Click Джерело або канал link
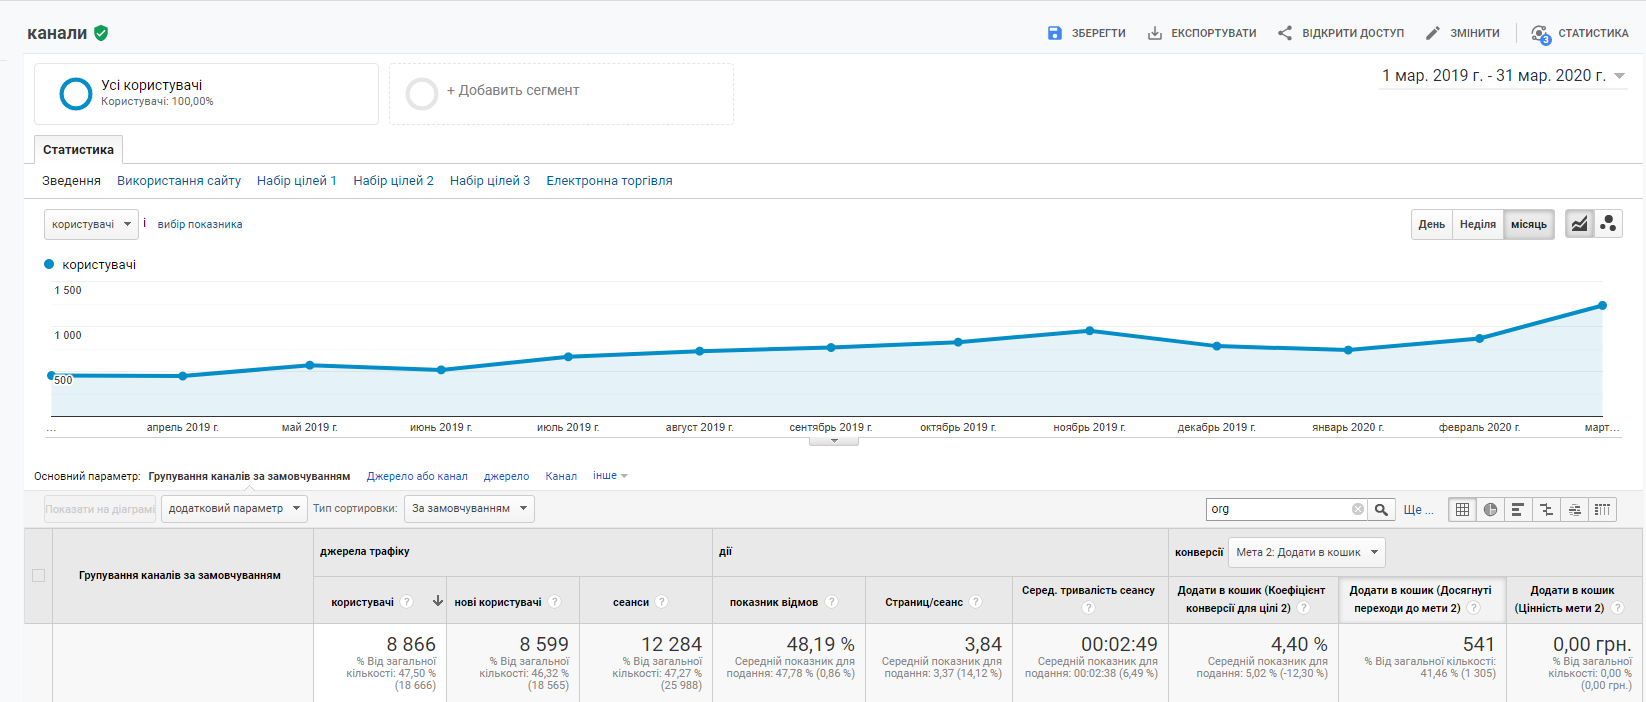This screenshot has width=1646, height=702. [x=417, y=476]
